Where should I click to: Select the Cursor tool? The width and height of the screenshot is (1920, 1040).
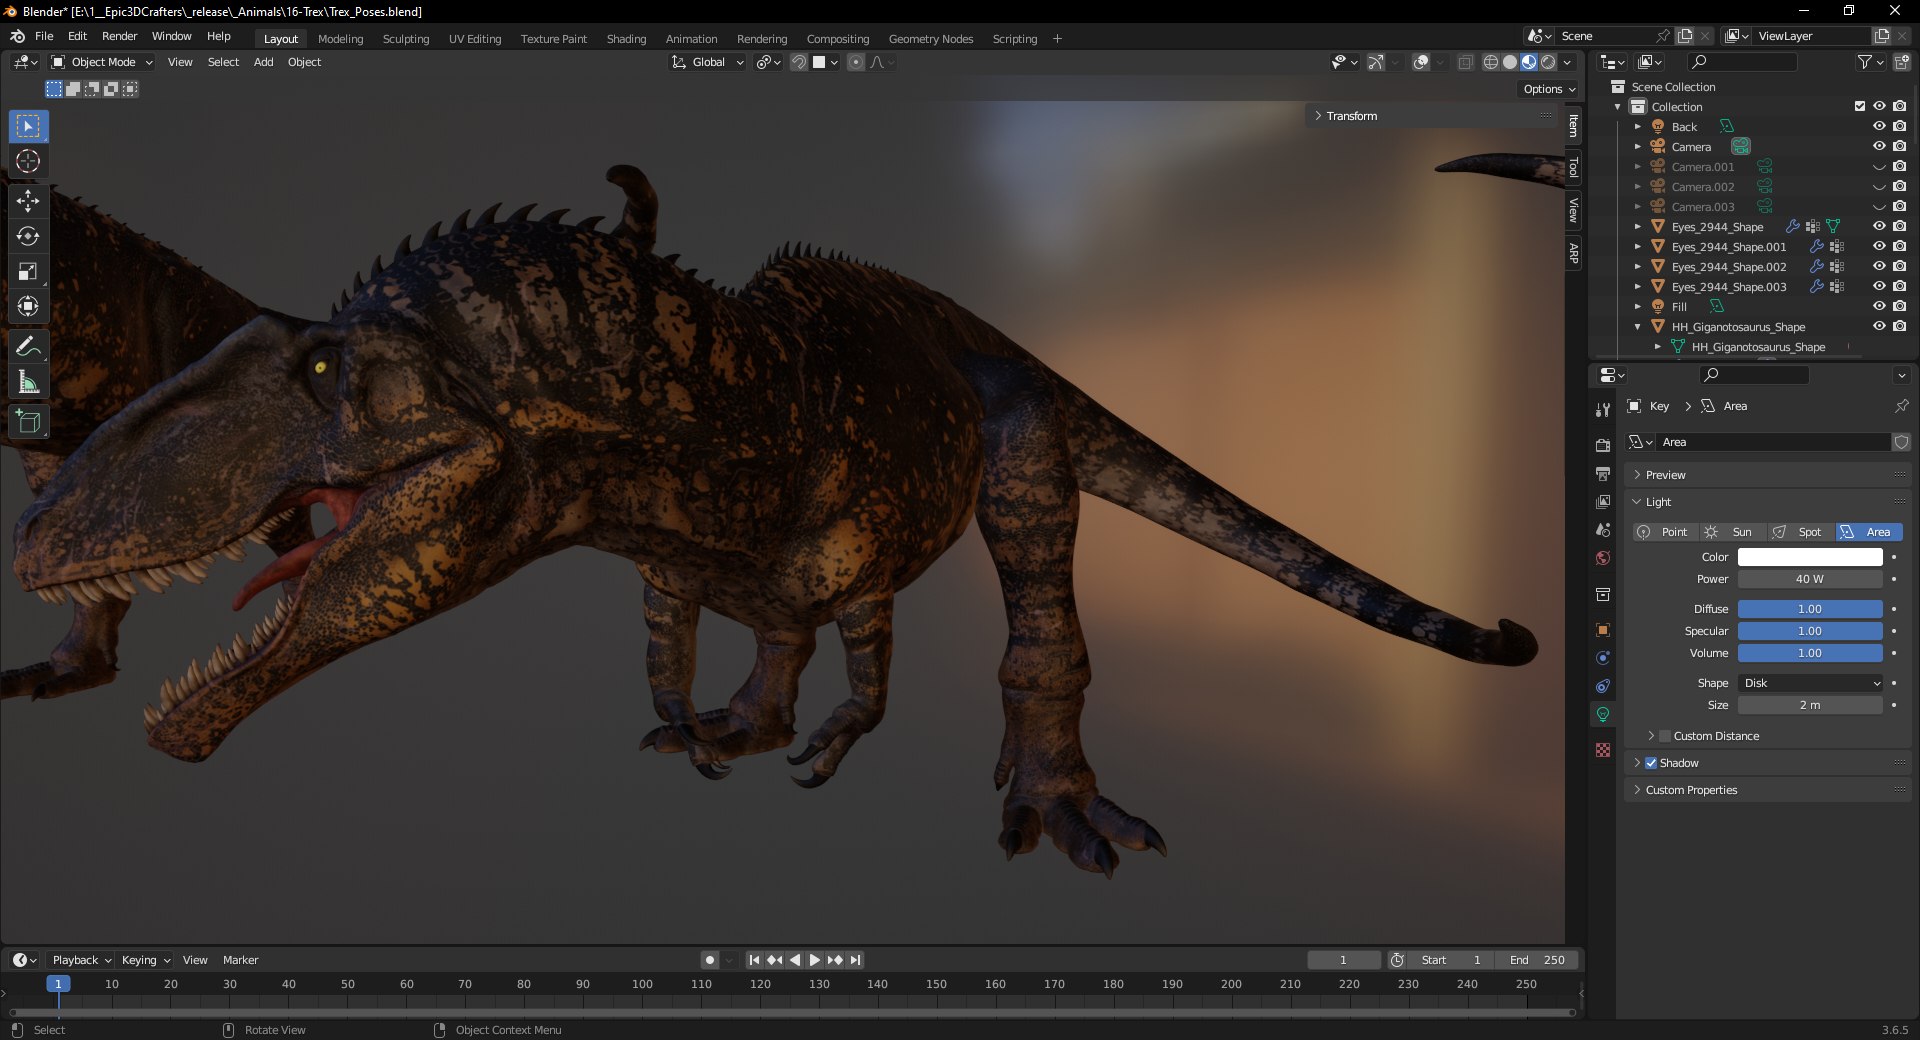(28, 161)
